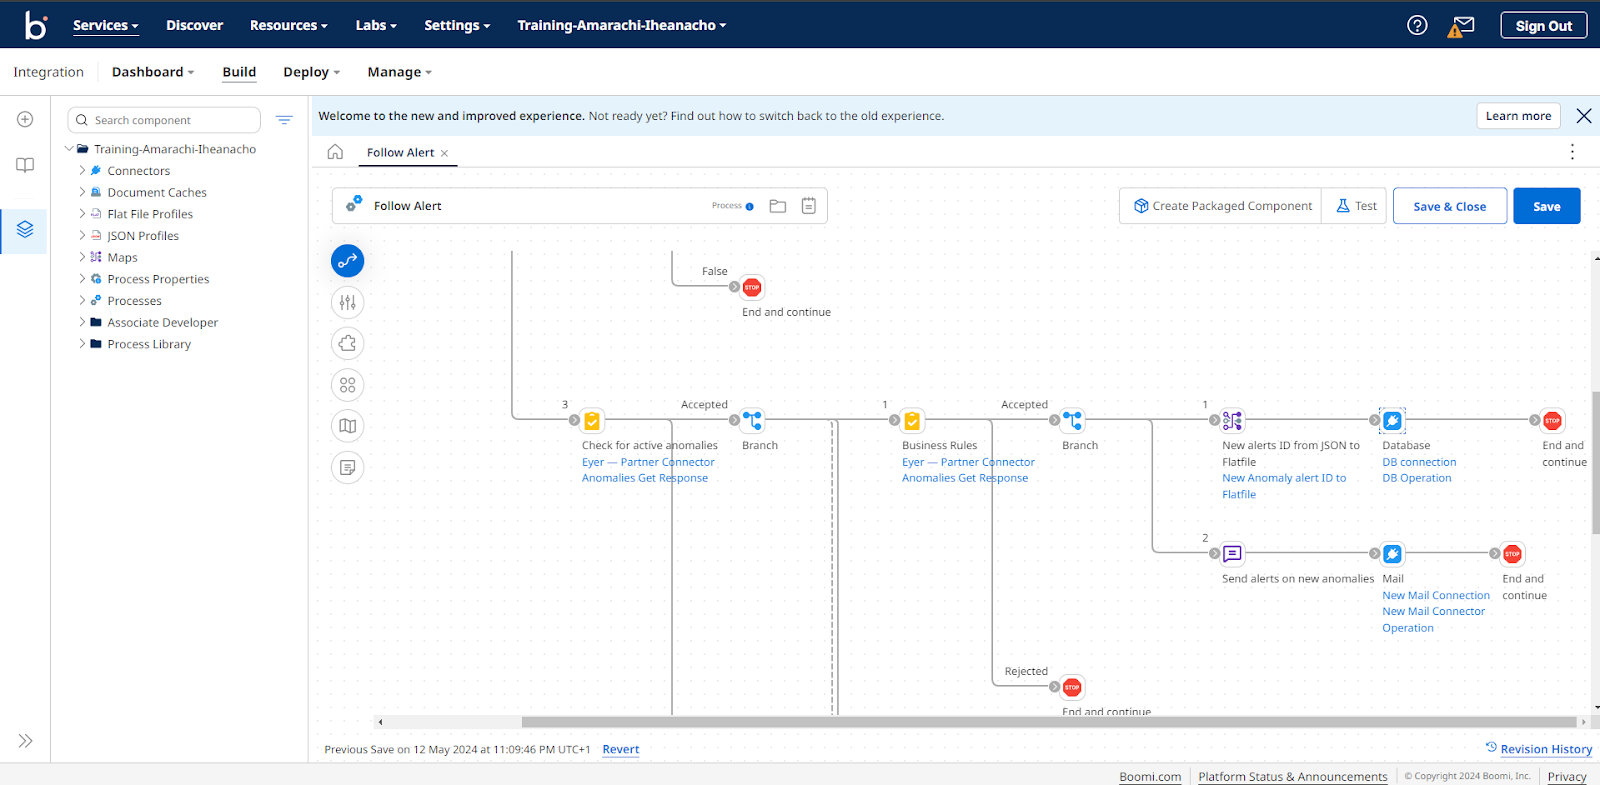
Task: Open the Settings dropdown menu
Action: click(x=457, y=26)
